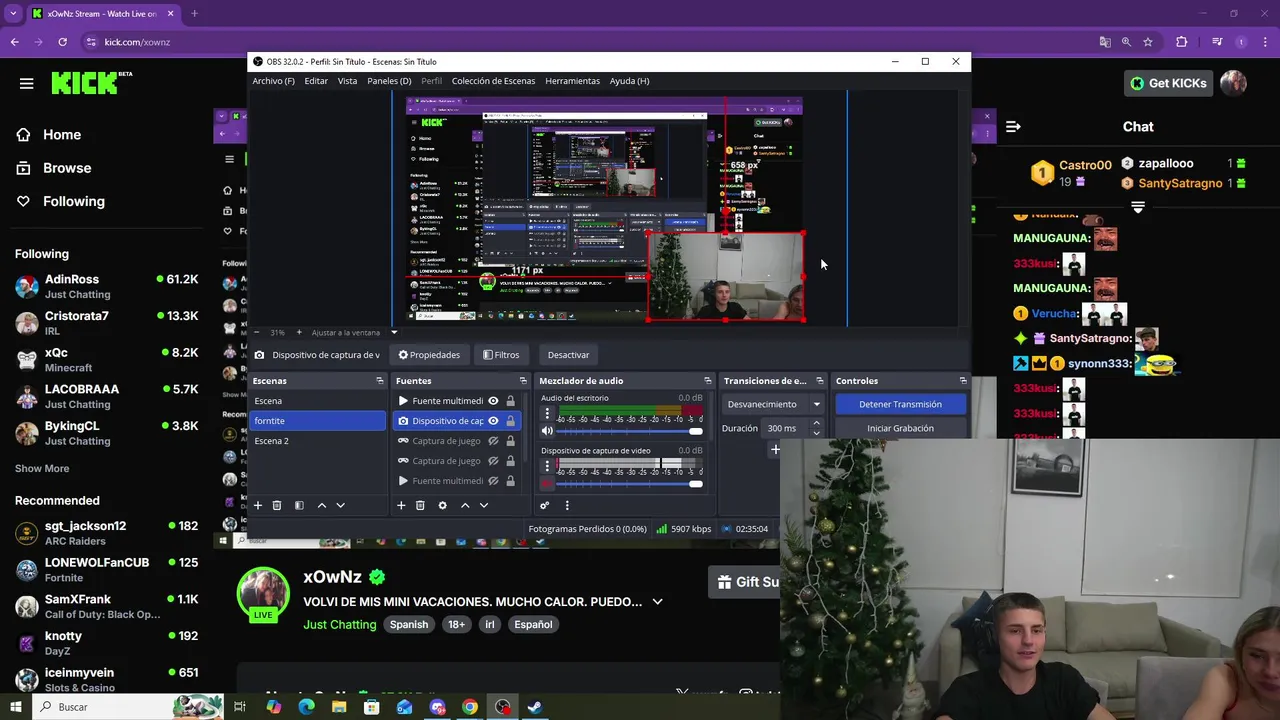Mute the 'Audio del escritorio' speaker icon
Image resolution: width=1280 pixels, height=720 pixels.
coord(547,431)
